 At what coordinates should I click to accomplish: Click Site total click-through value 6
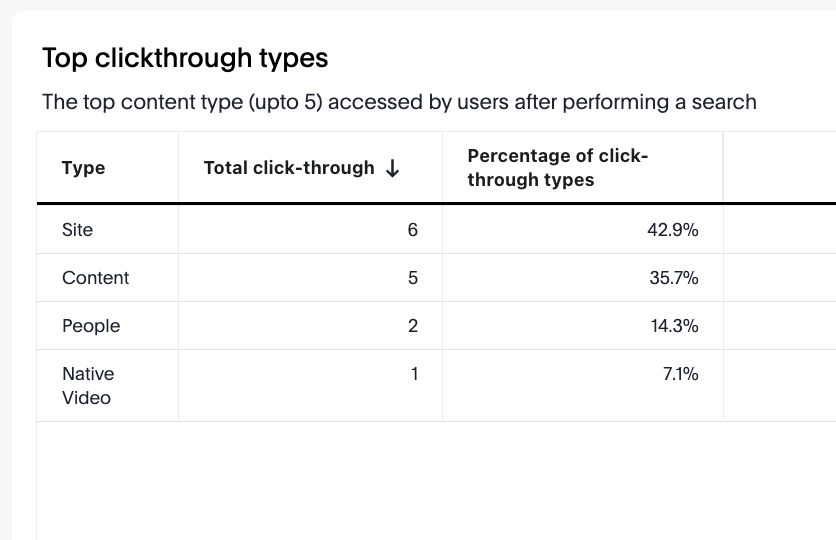[412, 230]
